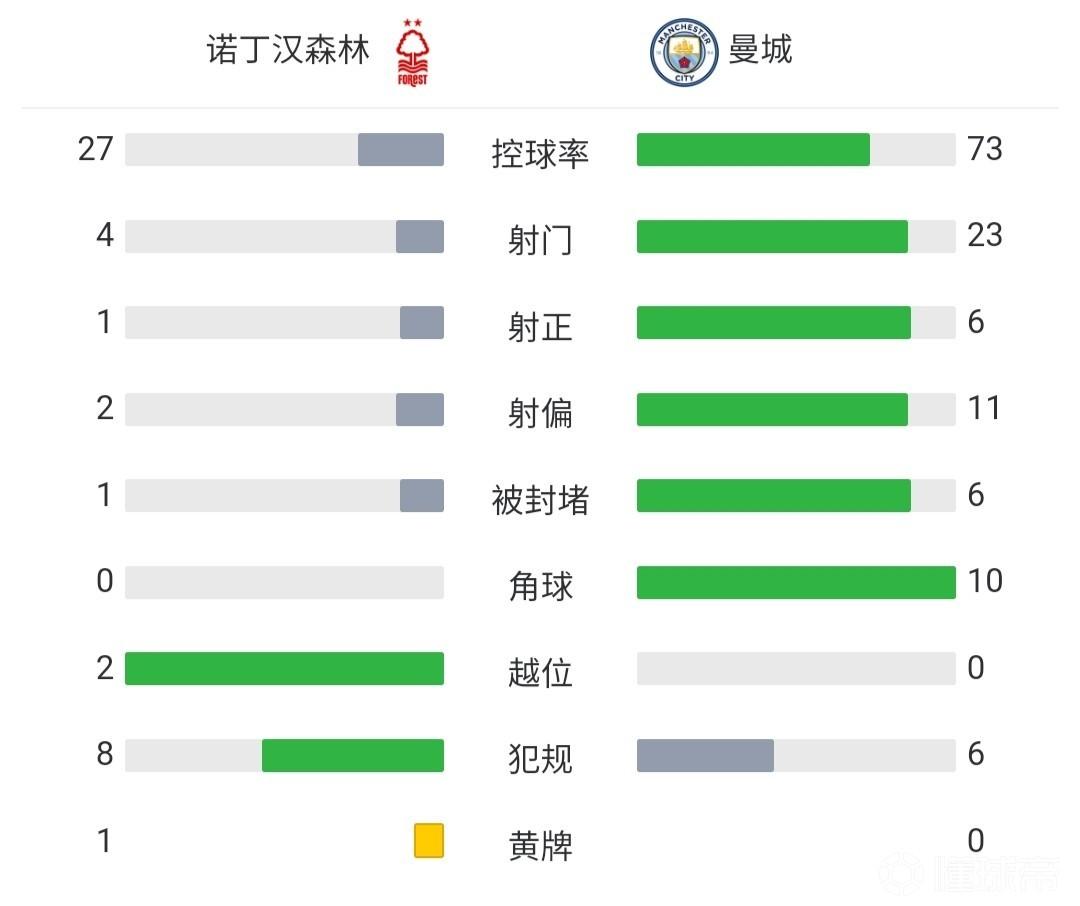
Task: Open the 诺丁汉森林 team name
Action: [288, 50]
